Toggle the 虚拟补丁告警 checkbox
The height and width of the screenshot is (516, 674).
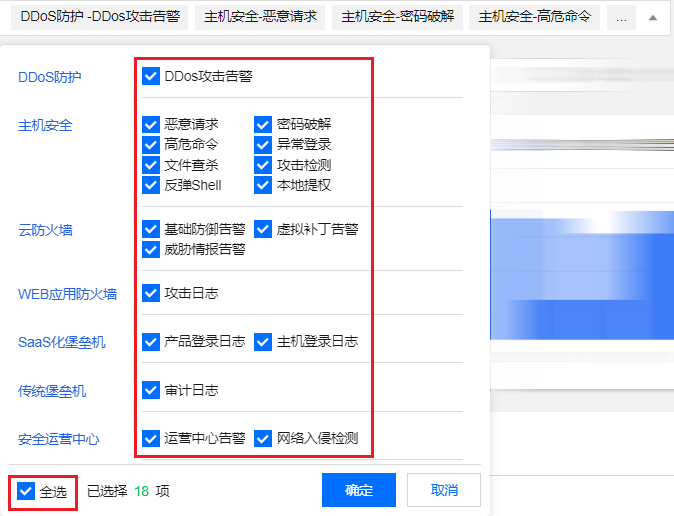263,229
